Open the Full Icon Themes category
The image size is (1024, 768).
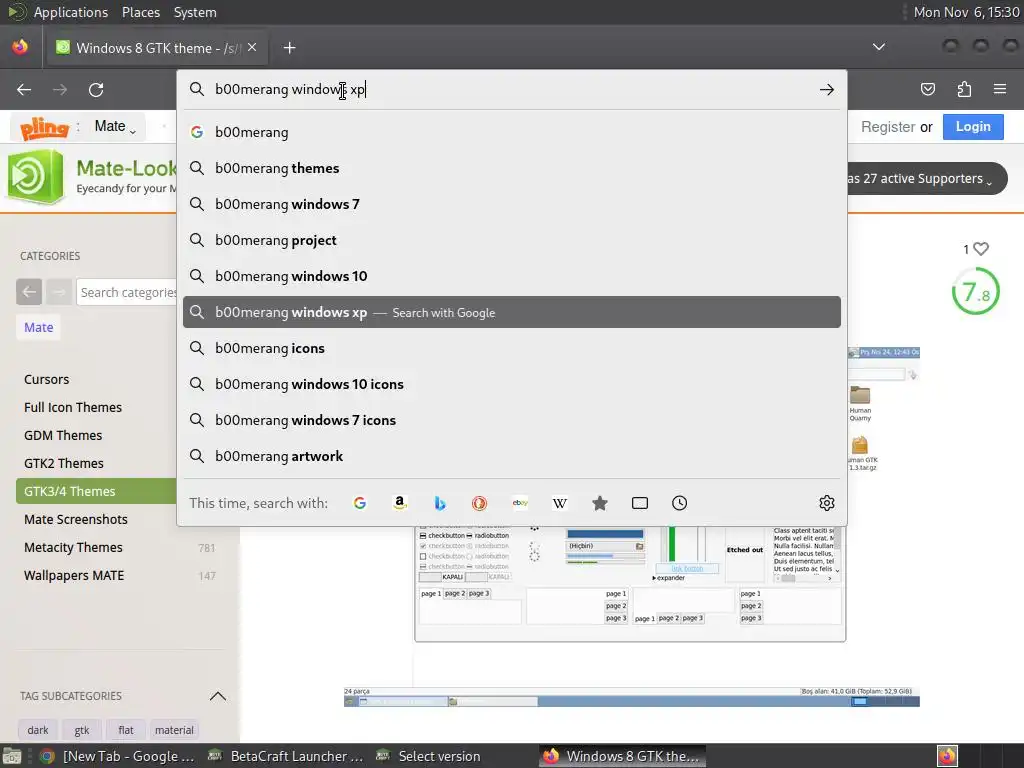[x=73, y=408]
